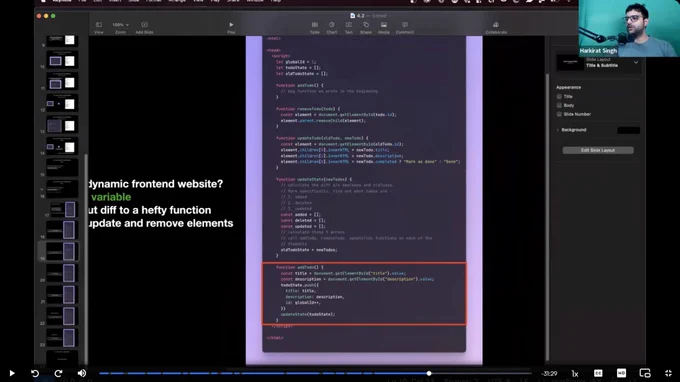
Task: Toggle the Title appearance checkbox
Action: tap(559, 97)
